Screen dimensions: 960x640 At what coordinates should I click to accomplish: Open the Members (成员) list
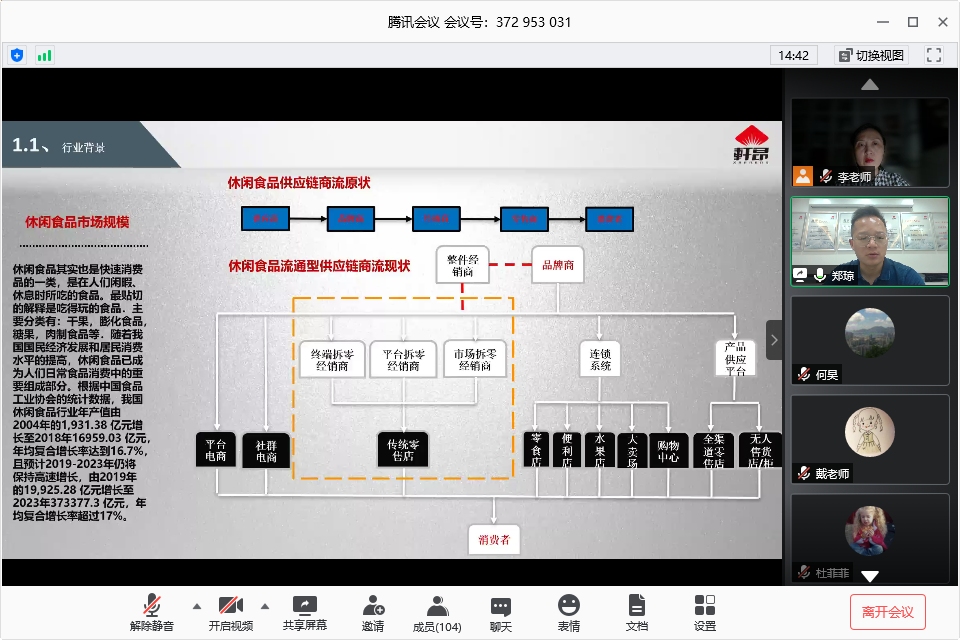pyautogui.click(x=437, y=611)
